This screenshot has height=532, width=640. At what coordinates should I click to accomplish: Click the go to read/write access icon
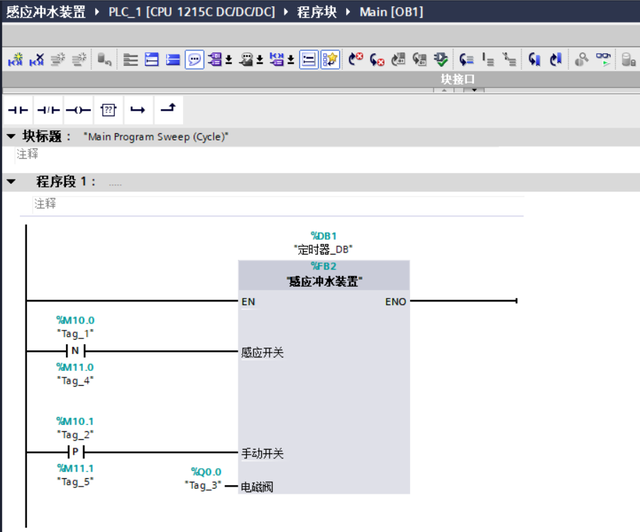pyautogui.click(x=466, y=60)
